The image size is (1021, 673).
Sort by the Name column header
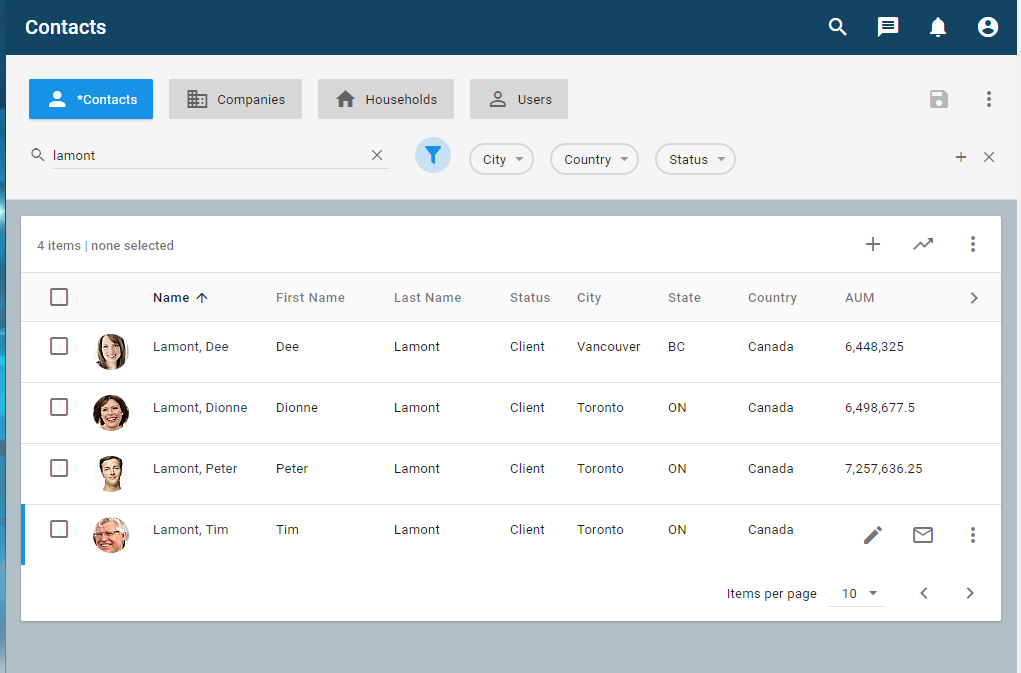(171, 297)
